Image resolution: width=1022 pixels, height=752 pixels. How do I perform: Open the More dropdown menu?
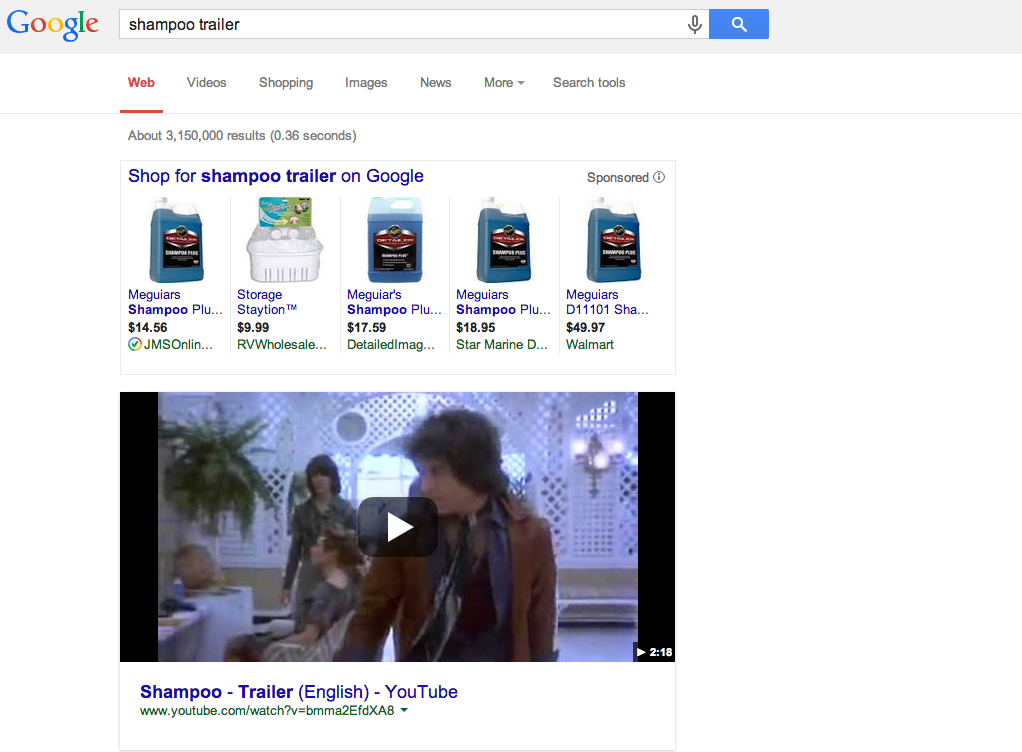click(x=504, y=83)
